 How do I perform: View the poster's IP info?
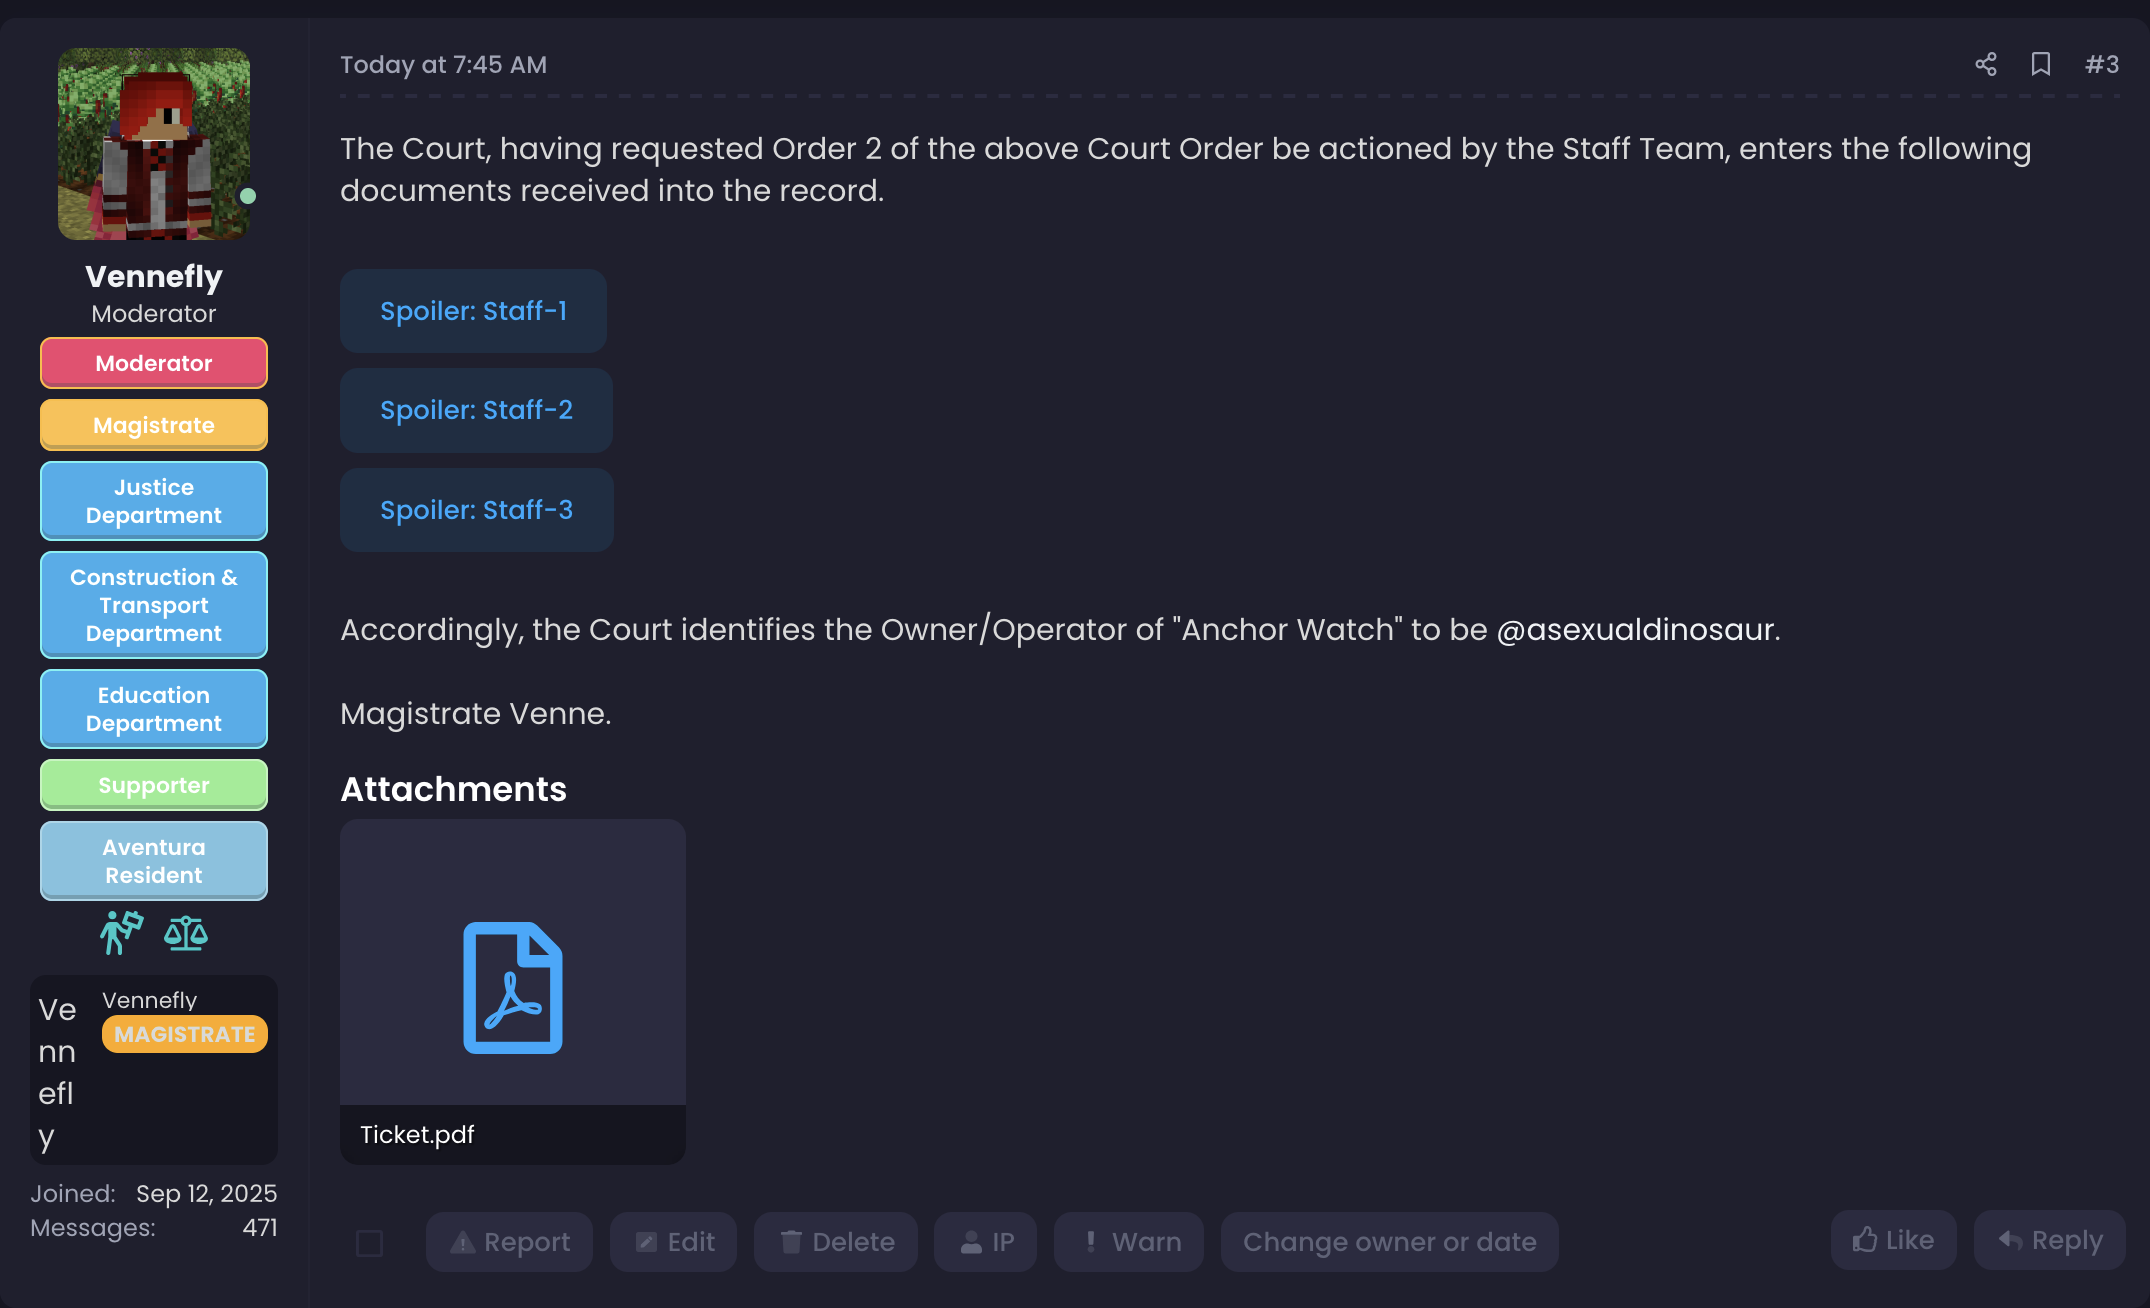pos(986,1242)
